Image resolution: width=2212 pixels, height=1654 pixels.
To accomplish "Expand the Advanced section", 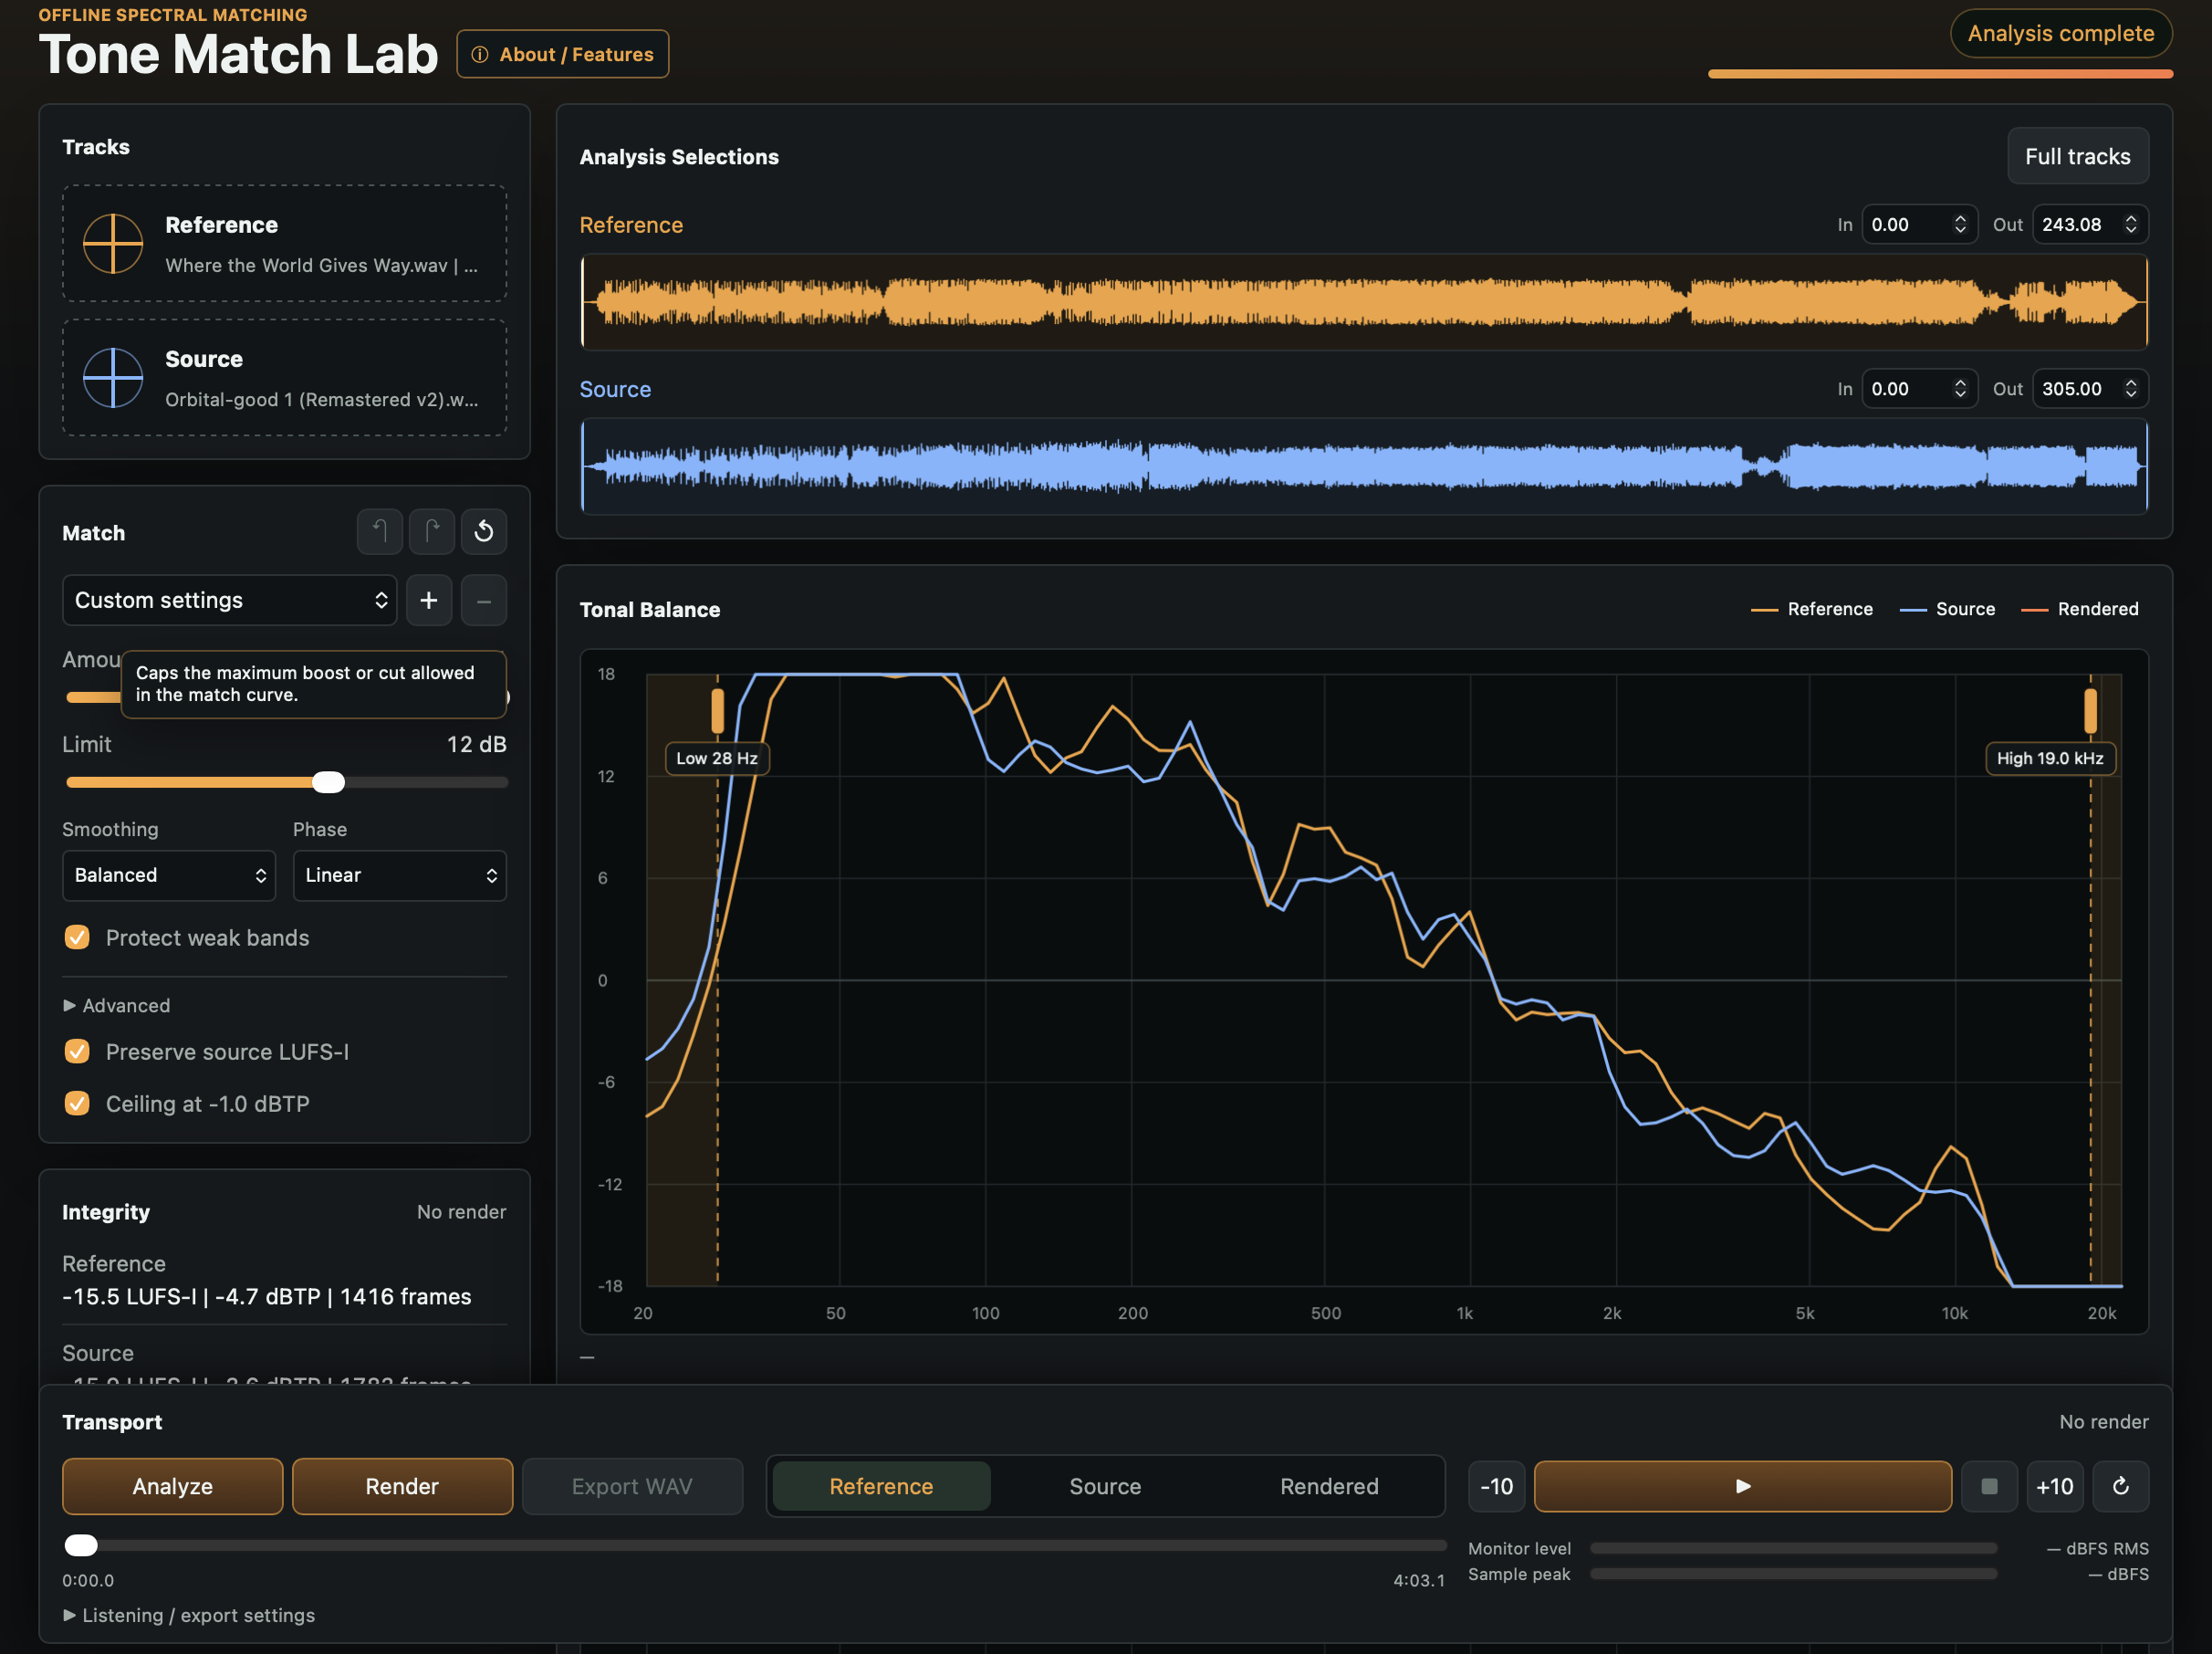I will click(x=116, y=1005).
